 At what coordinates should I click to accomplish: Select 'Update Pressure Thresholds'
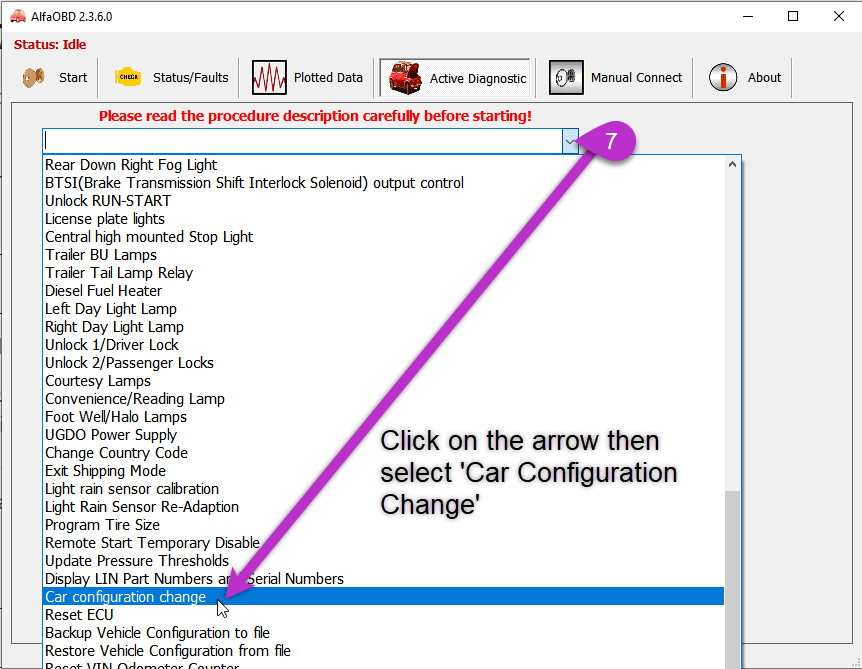(x=383, y=561)
